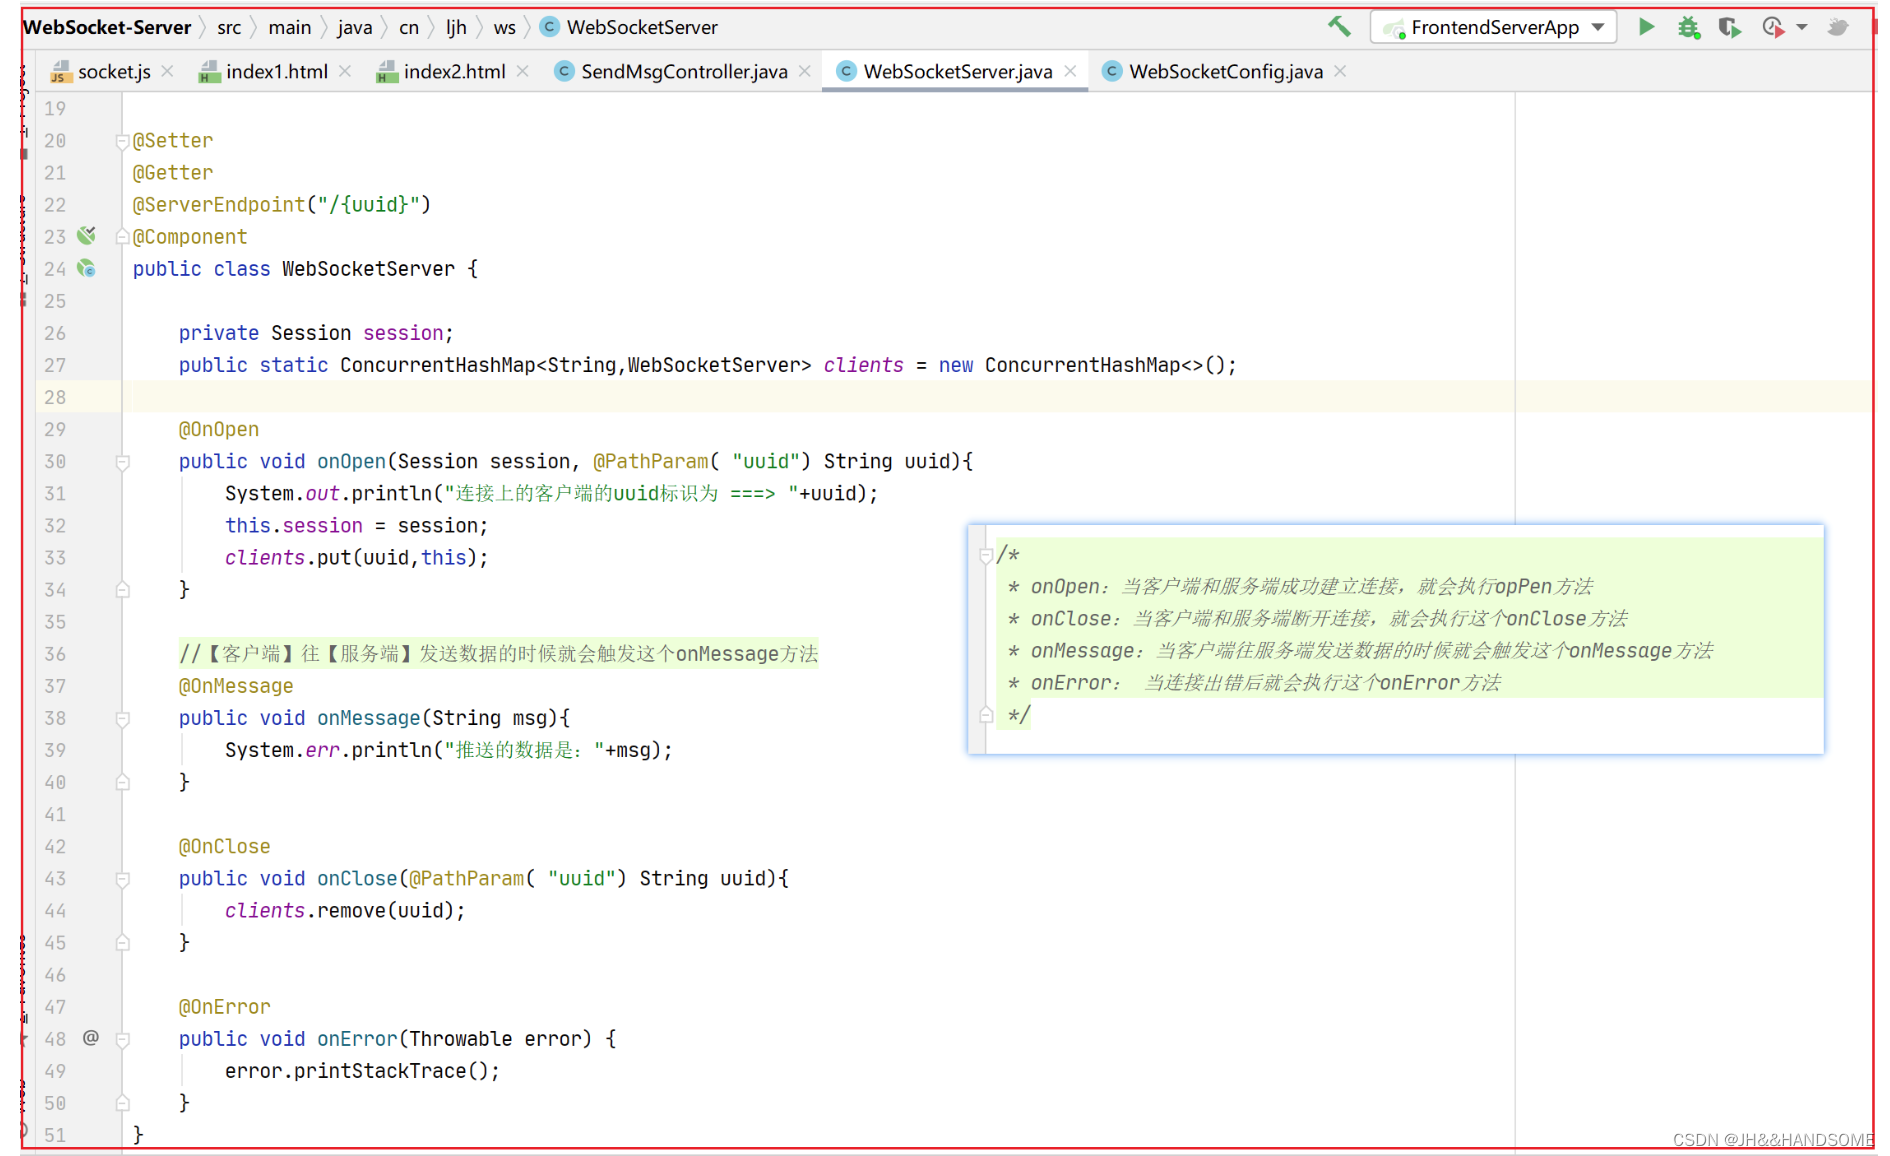The image size is (1890, 1156).
Task: Click the fold end marker at line 34
Action: click(x=122, y=590)
